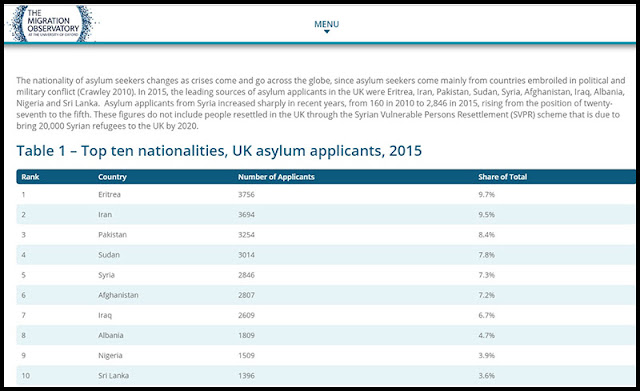640x391 pixels.
Task: Select the Country column header
Action: pos(112,177)
